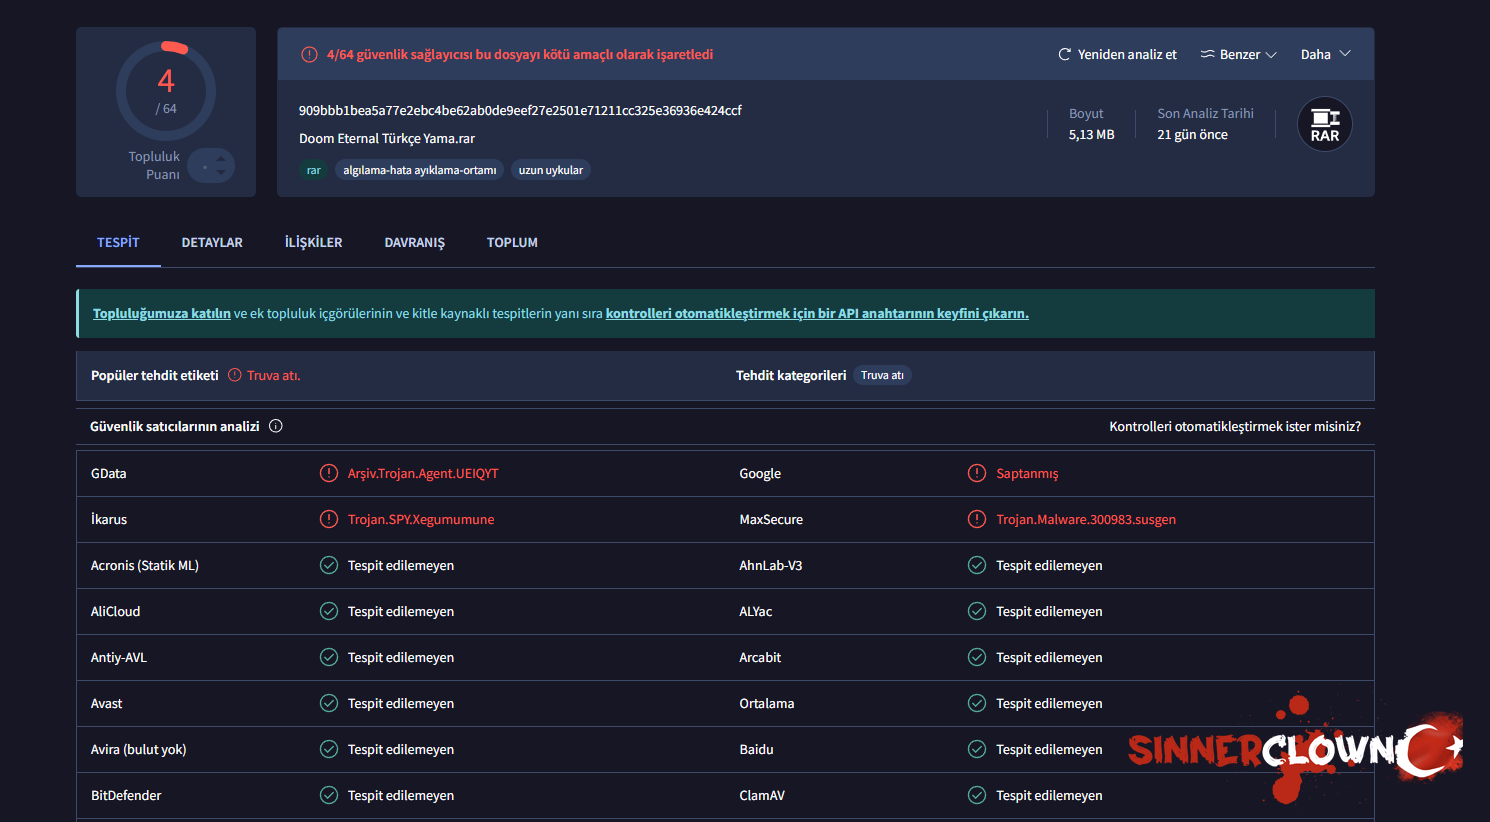Click the alert icon beside Google's Saptanmış result
The image size is (1490, 822).
976,473
